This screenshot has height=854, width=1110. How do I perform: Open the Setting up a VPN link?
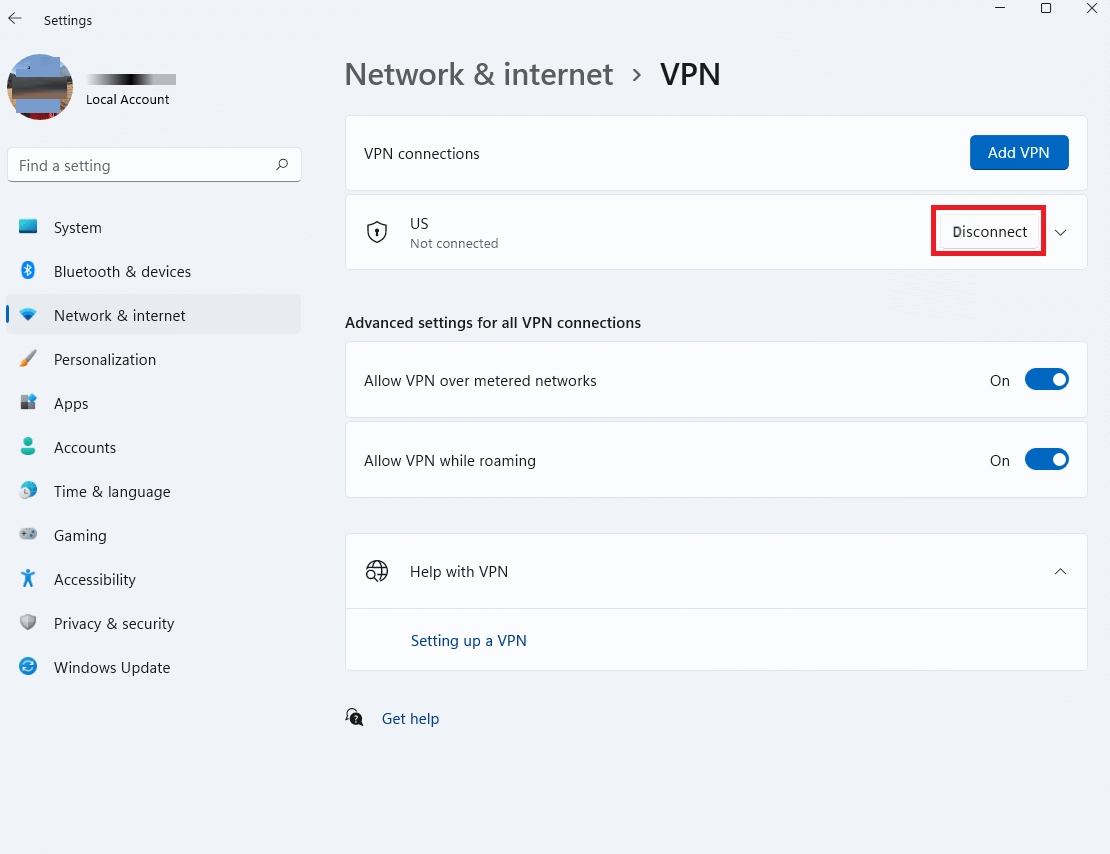click(468, 640)
